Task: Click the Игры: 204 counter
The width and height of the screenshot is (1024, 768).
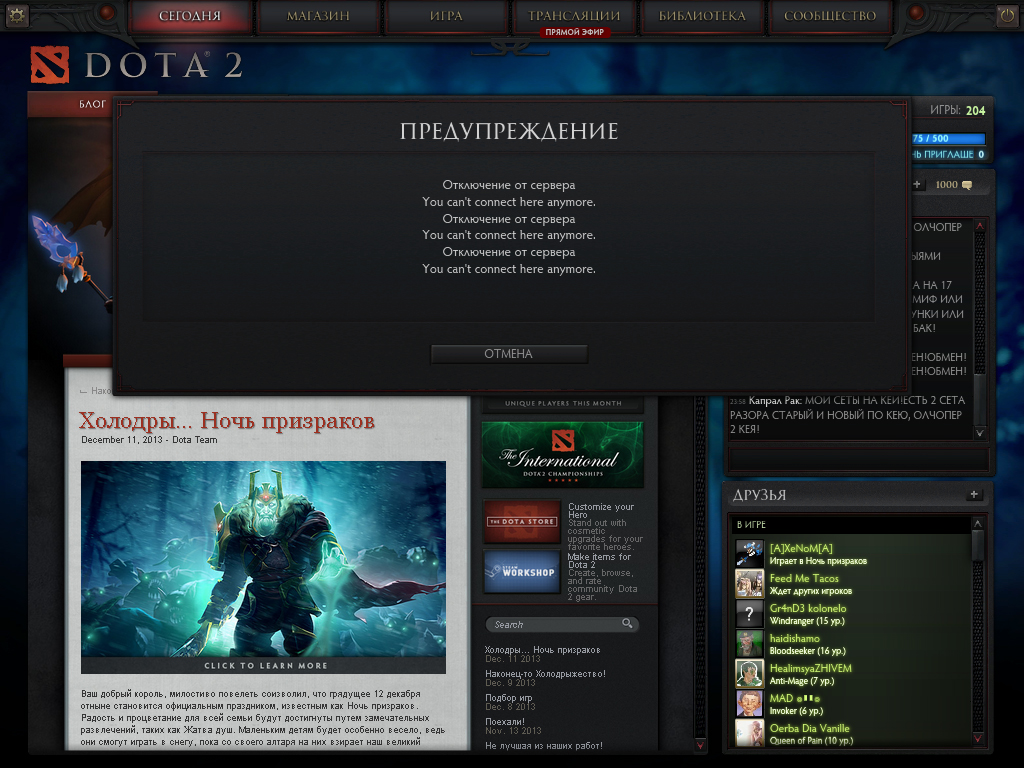Action: [x=957, y=110]
